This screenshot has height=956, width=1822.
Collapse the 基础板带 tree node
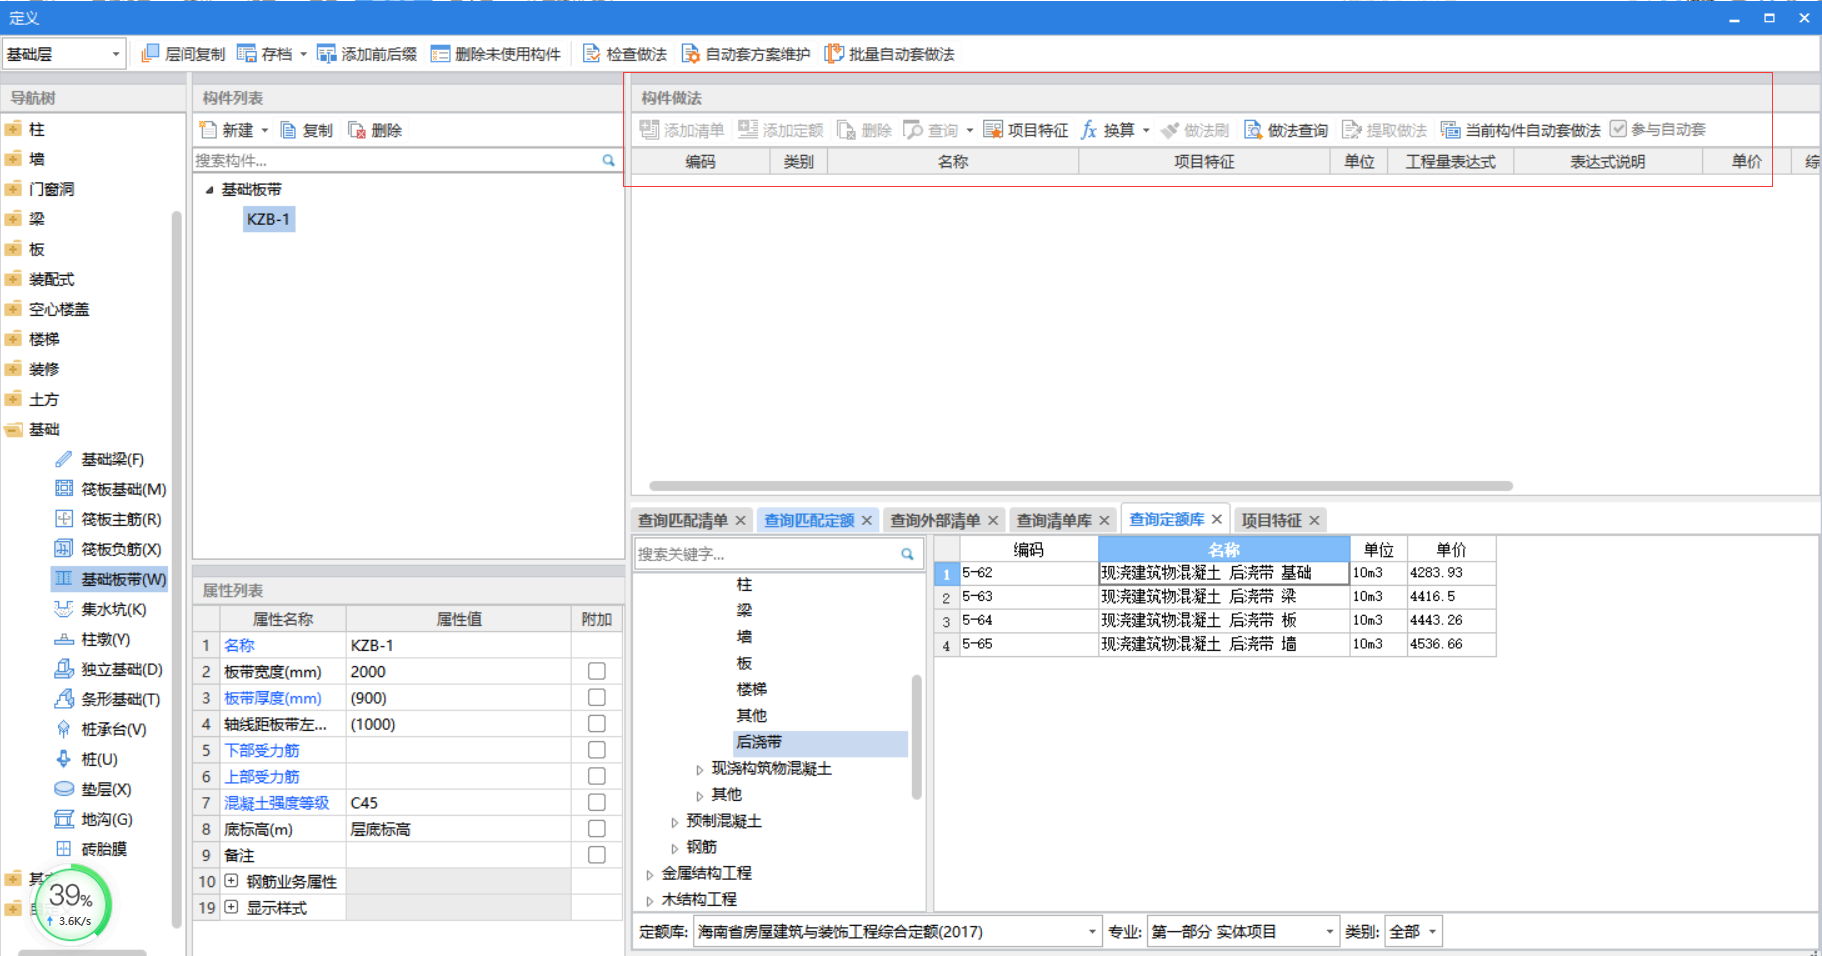209,189
